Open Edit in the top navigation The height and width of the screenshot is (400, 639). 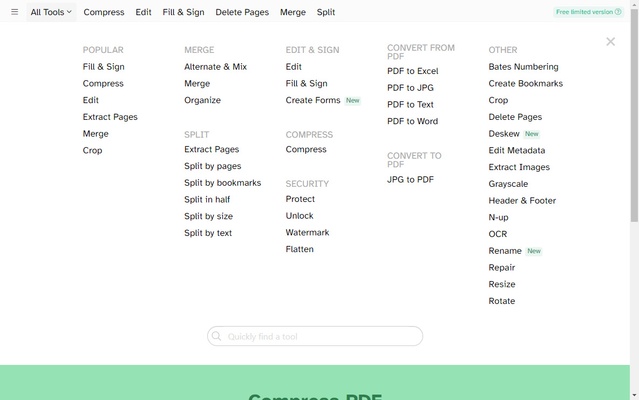143,12
